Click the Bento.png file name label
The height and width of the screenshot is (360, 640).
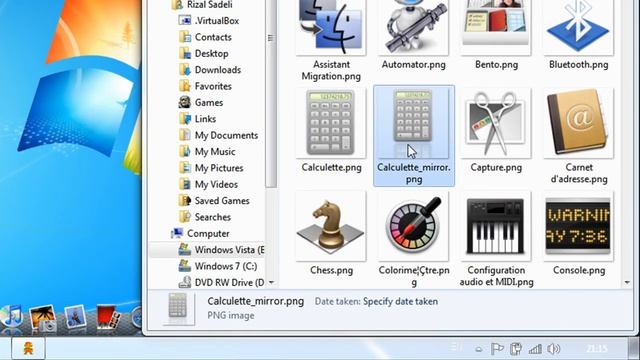pyautogui.click(x=496, y=64)
